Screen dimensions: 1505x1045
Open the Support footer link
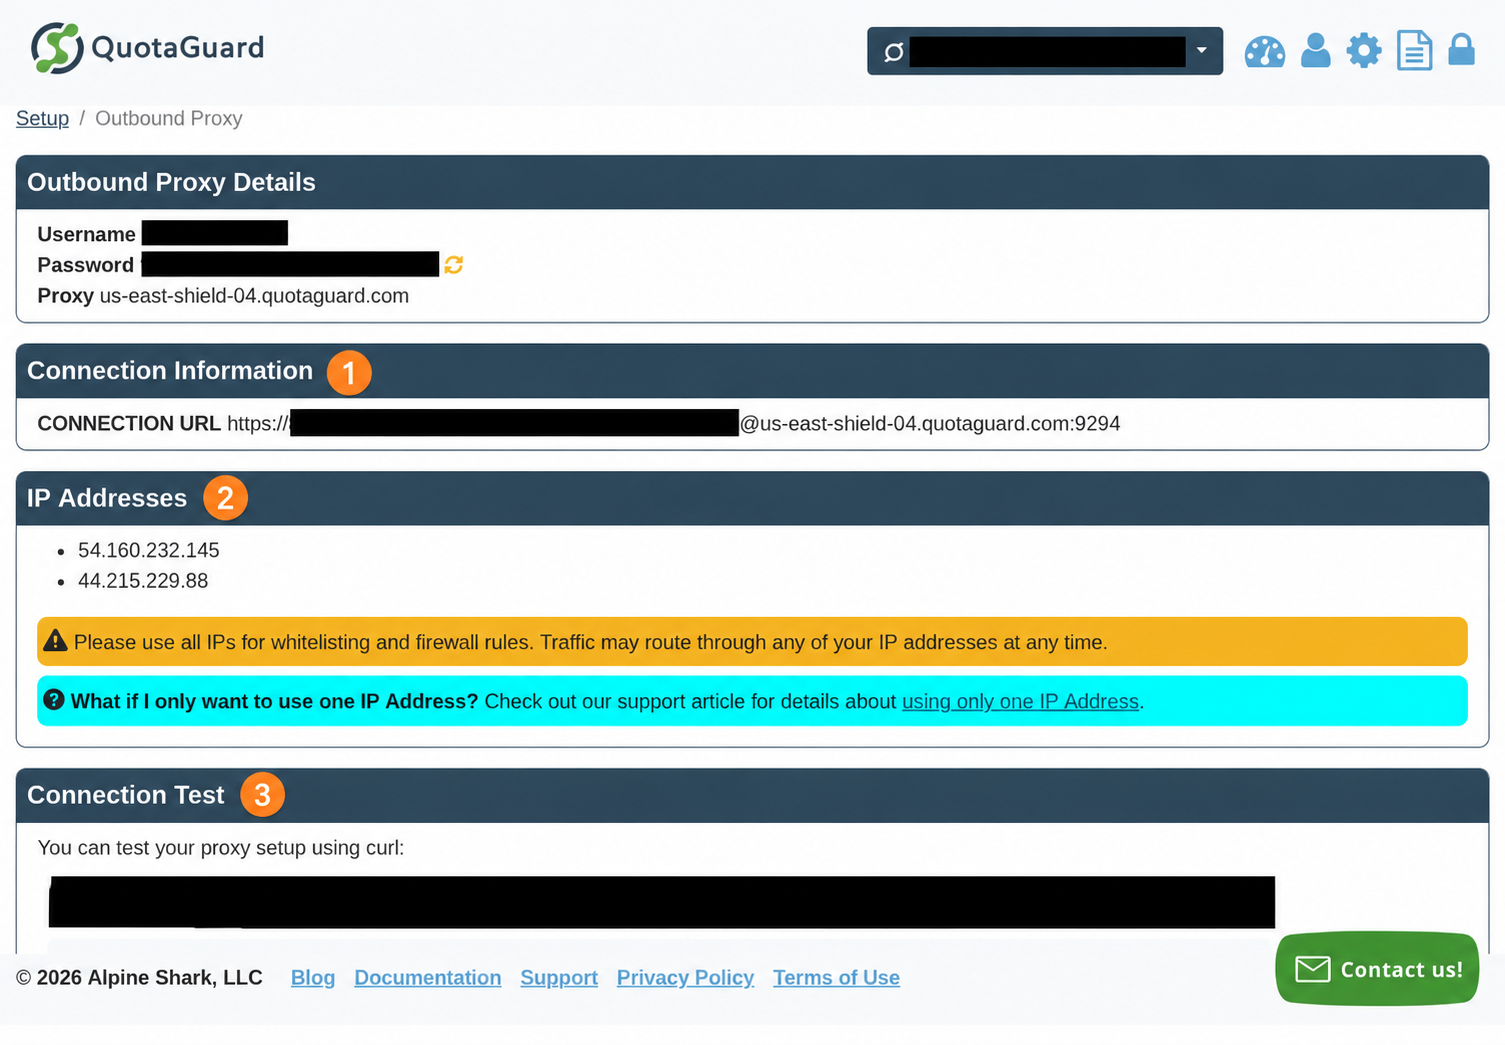click(559, 977)
